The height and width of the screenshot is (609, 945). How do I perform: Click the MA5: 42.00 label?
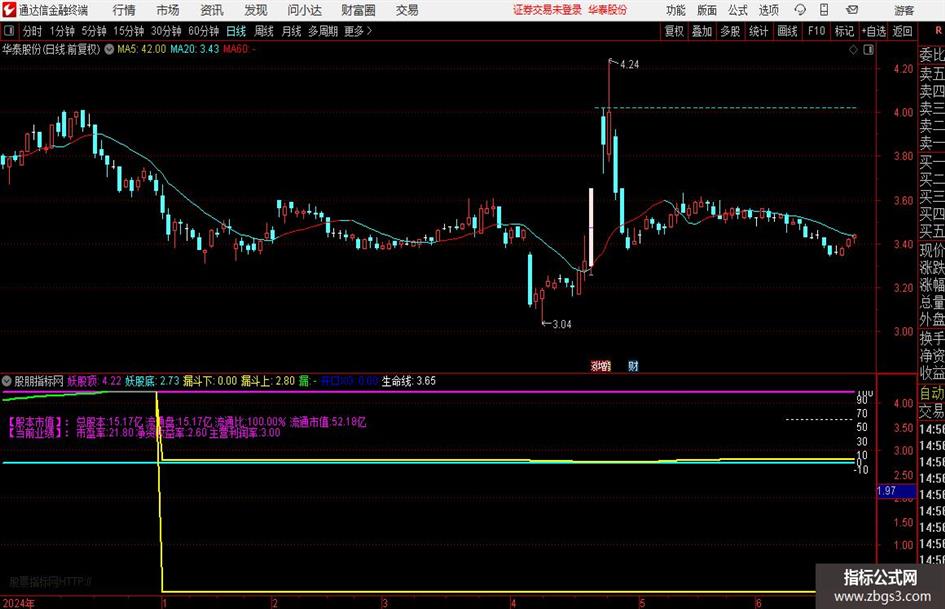point(141,49)
